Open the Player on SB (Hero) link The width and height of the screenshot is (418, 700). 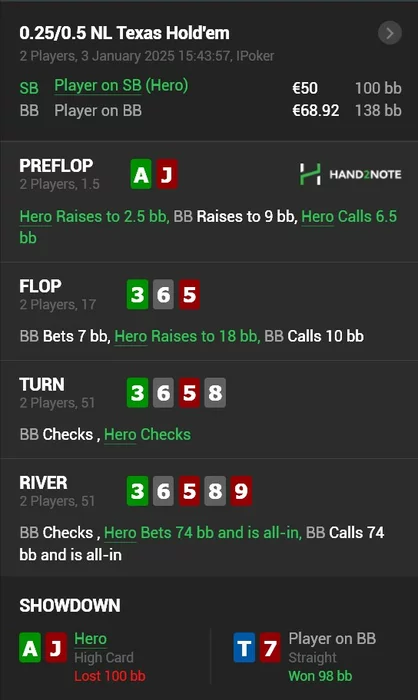[x=121, y=85]
